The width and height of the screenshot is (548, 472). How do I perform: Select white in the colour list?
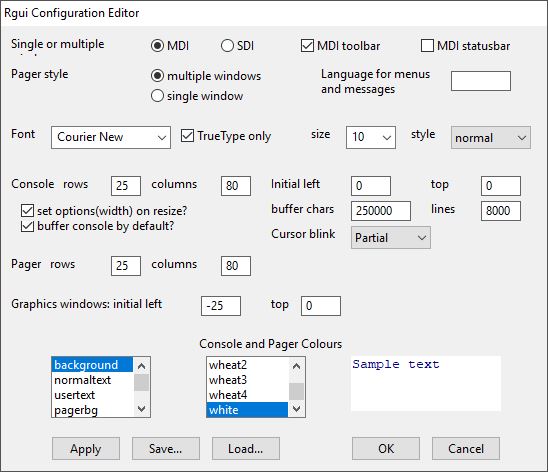[x=247, y=410]
